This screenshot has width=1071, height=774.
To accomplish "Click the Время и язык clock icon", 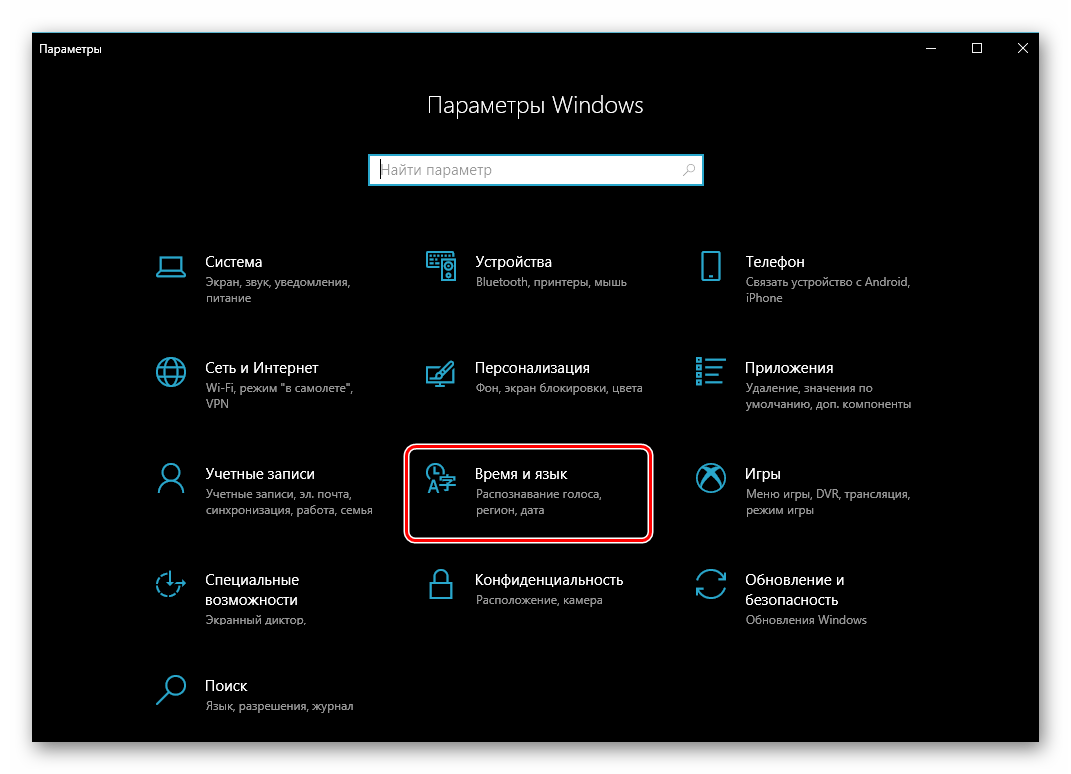I will pyautogui.click(x=441, y=478).
